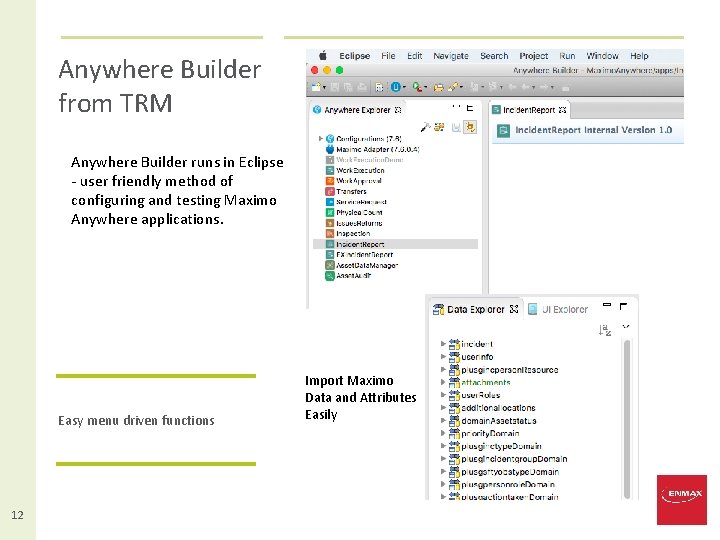Click the pencil search toolbar icon

click(x=453, y=87)
